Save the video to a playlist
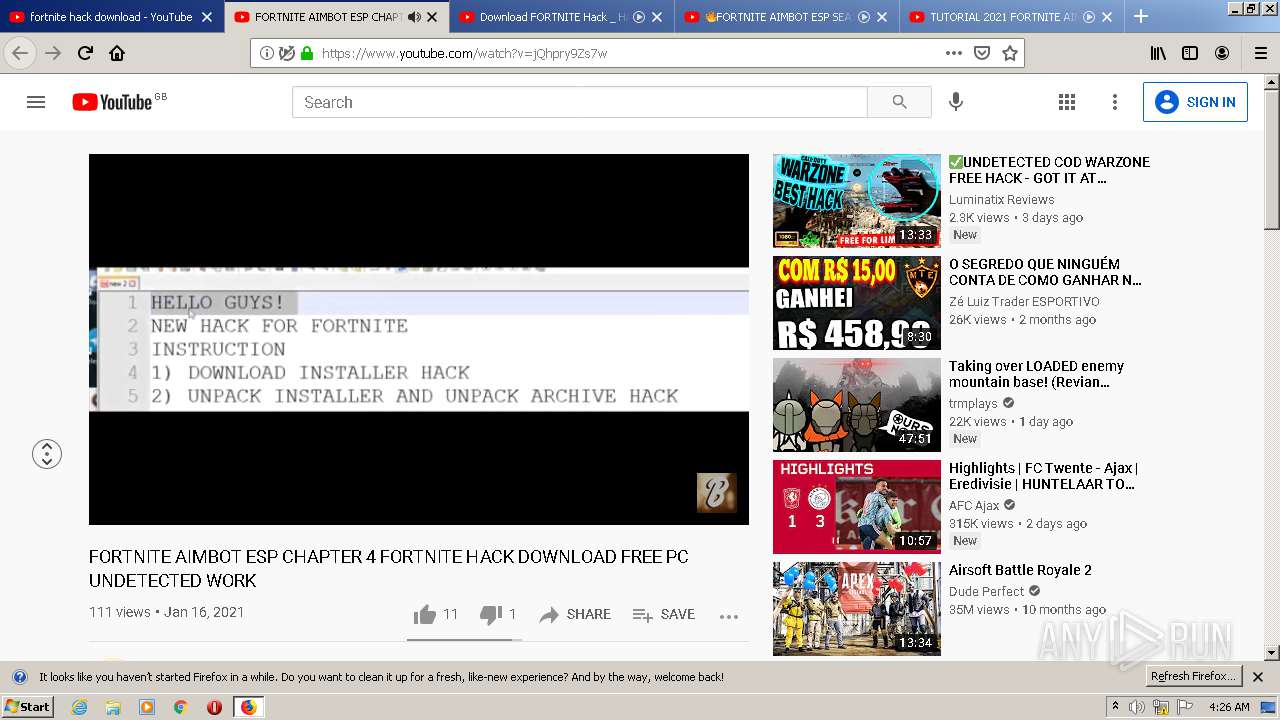Image resolution: width=1280 pixels, height=720 pixels. click(x=664, y=614)
